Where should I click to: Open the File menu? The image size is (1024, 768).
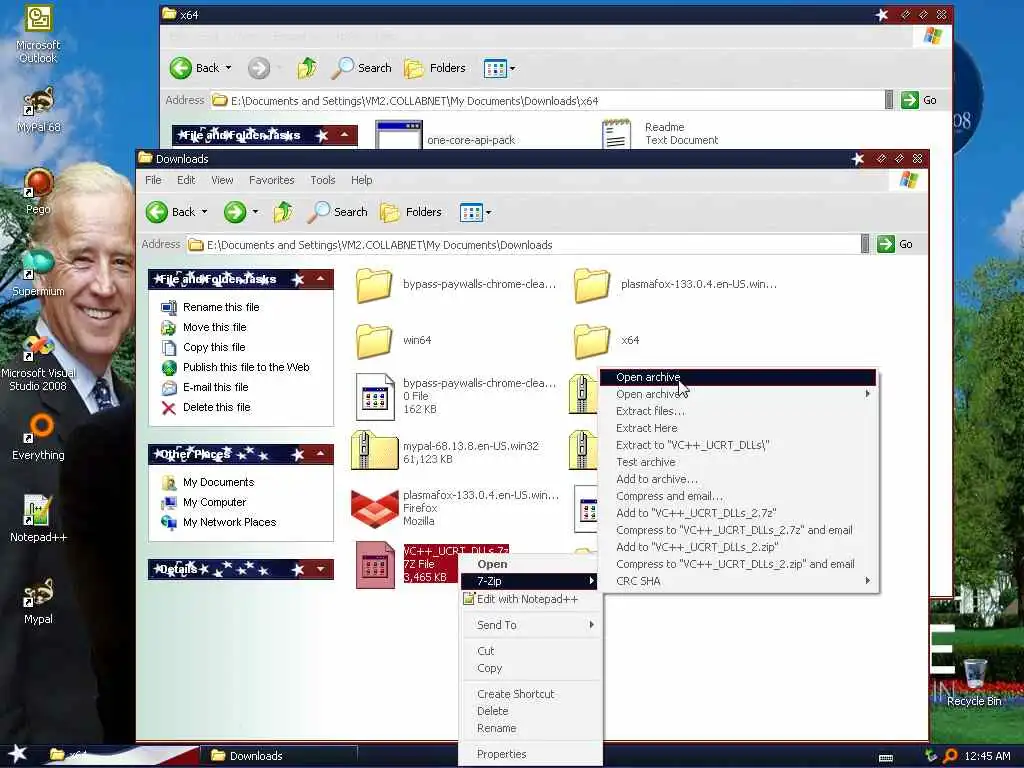click(153, 180)
